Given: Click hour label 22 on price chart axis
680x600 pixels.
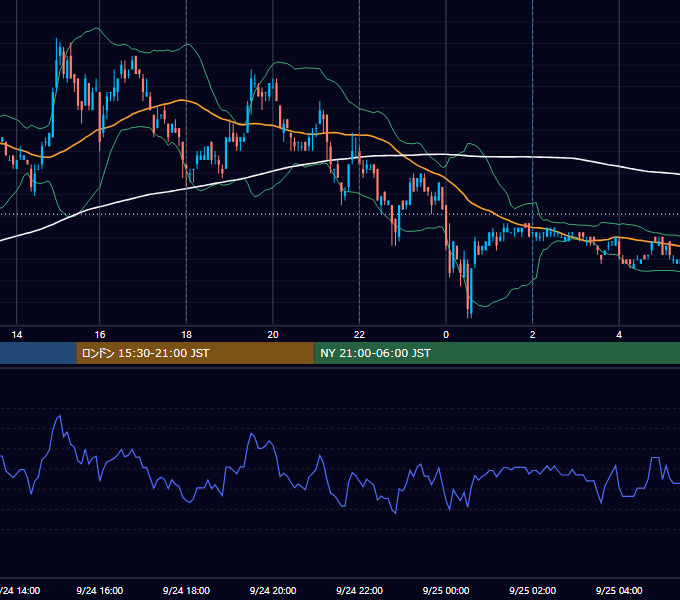Looking at the screenshot, I should [360, 335].
